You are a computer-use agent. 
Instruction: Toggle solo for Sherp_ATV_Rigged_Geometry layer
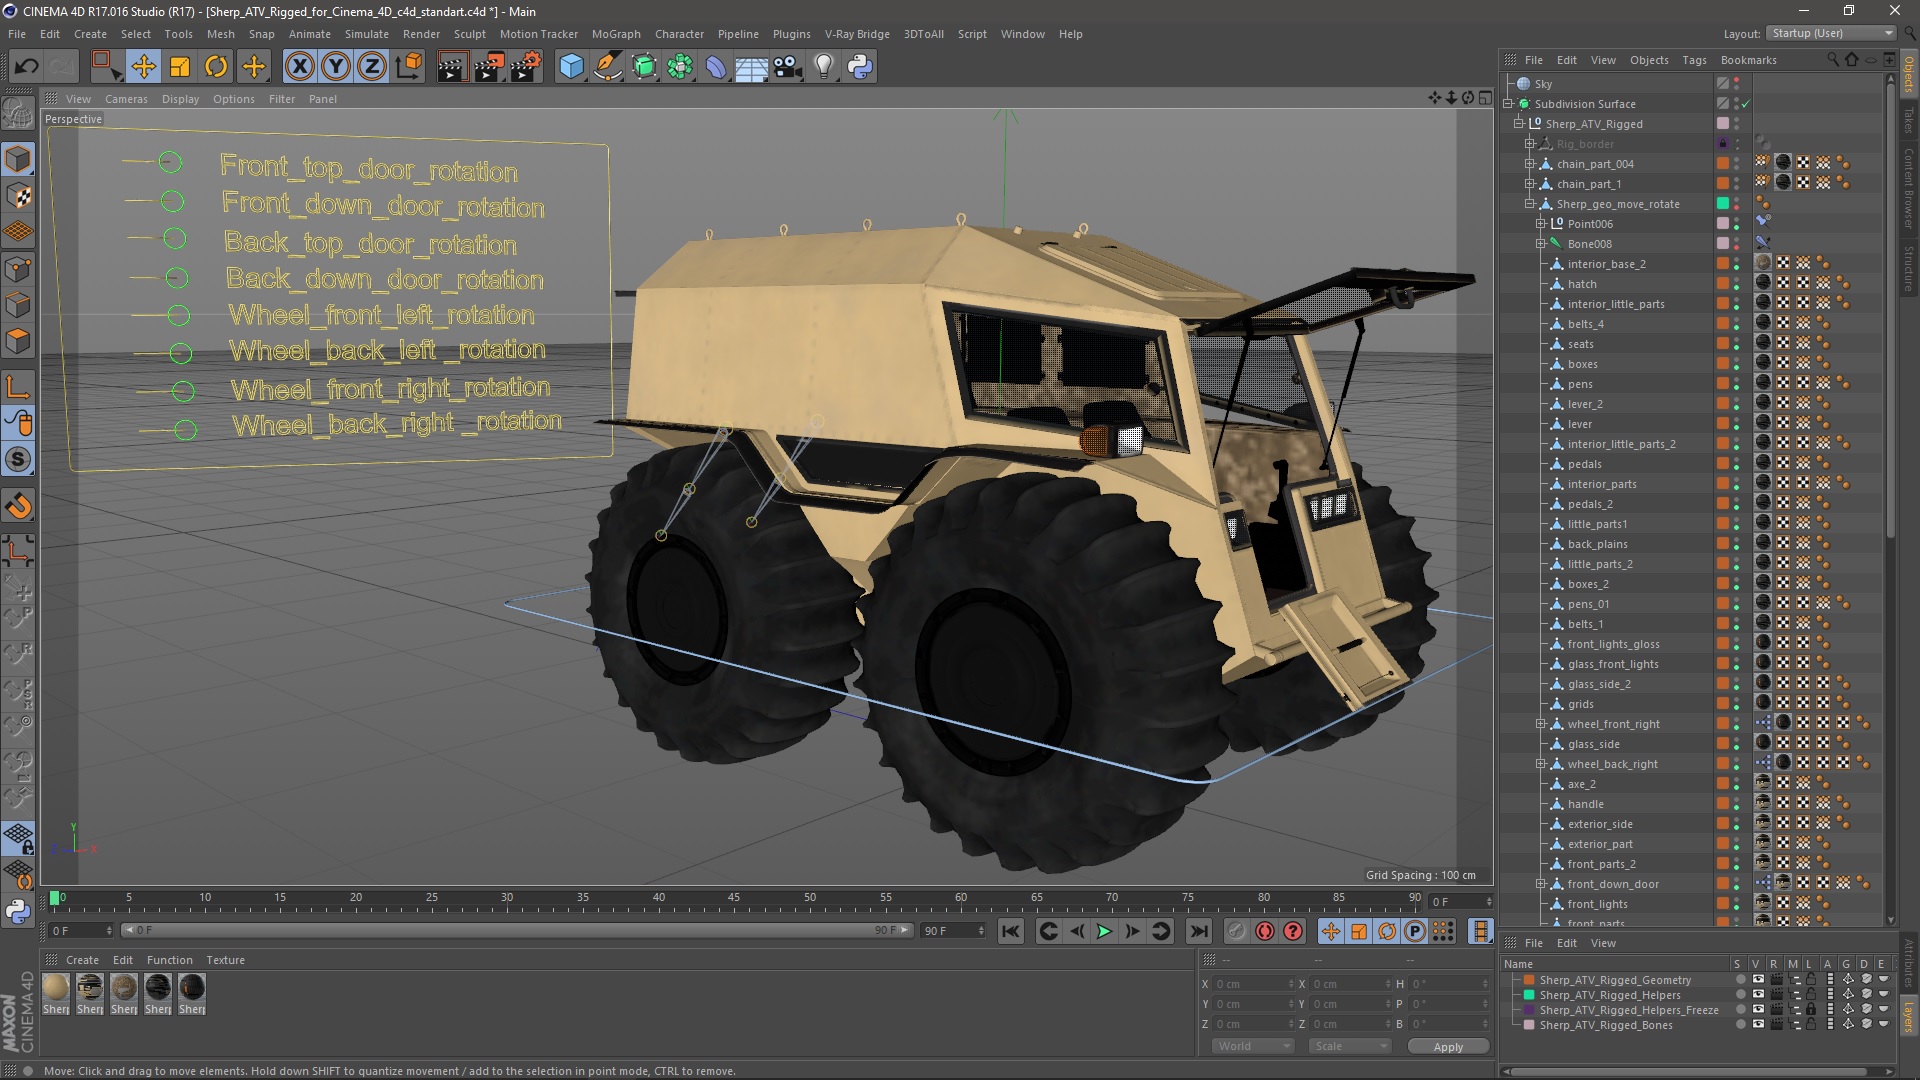tap(1740, 980)
